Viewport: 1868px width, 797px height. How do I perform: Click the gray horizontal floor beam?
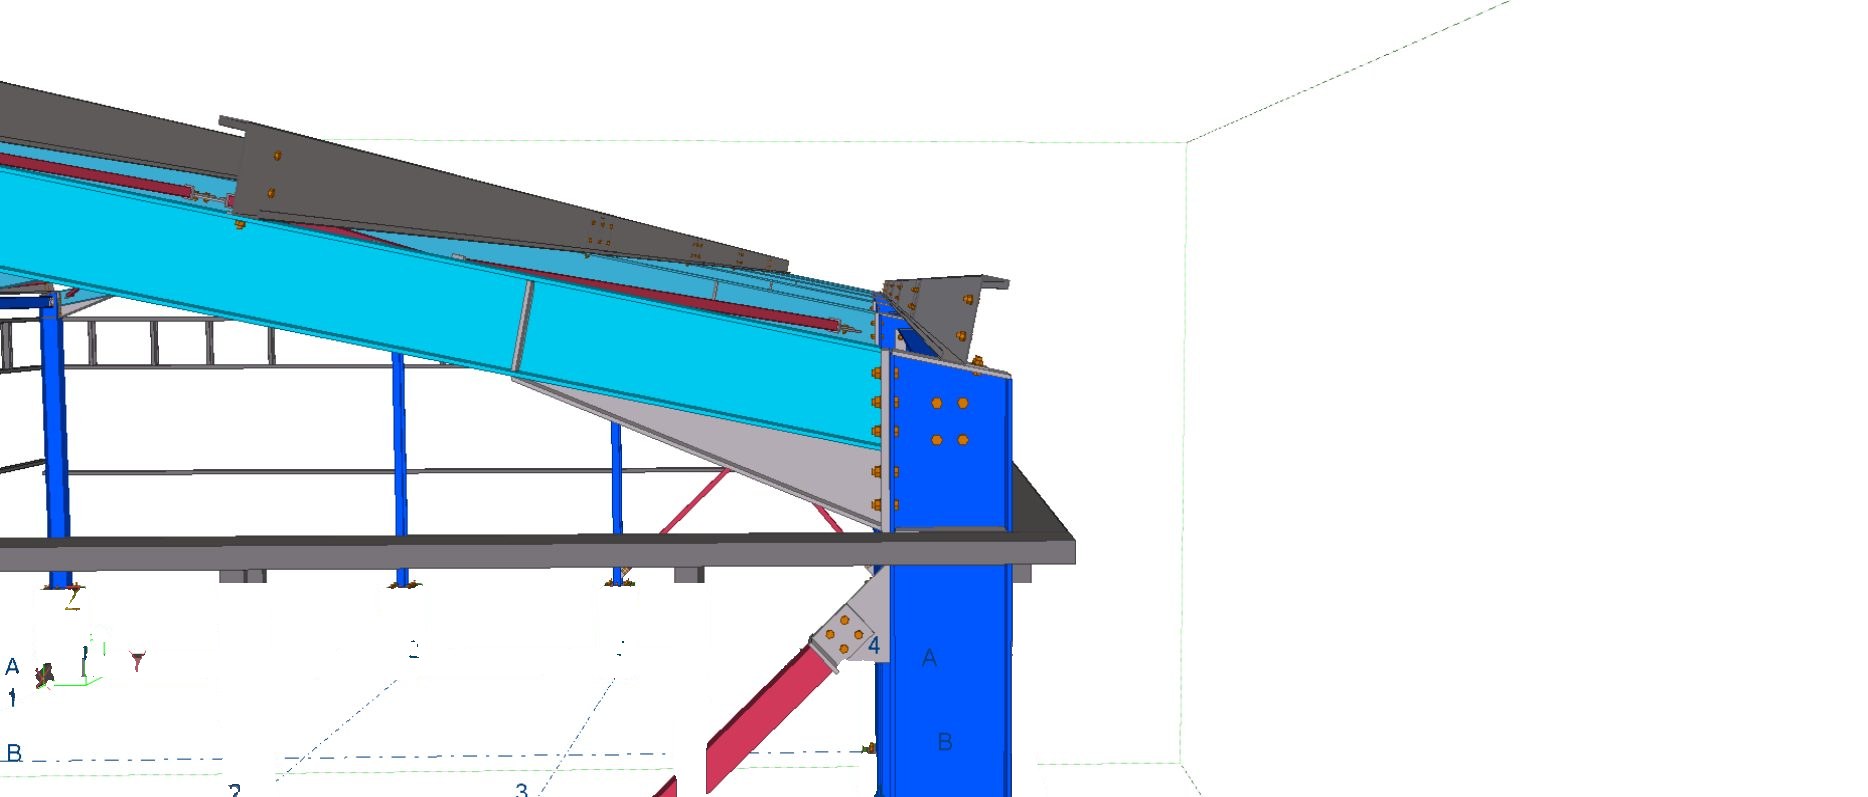tap(537, 552)
